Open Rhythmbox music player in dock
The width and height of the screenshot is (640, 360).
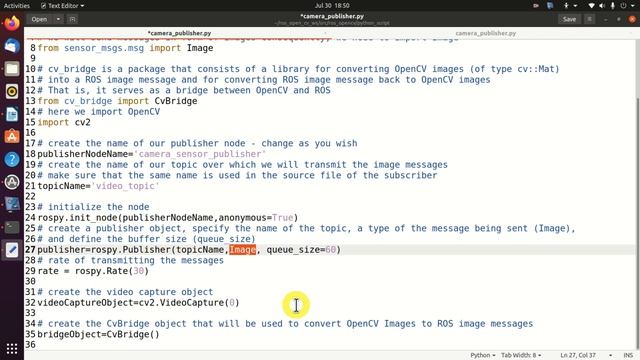tap(12, 91)
